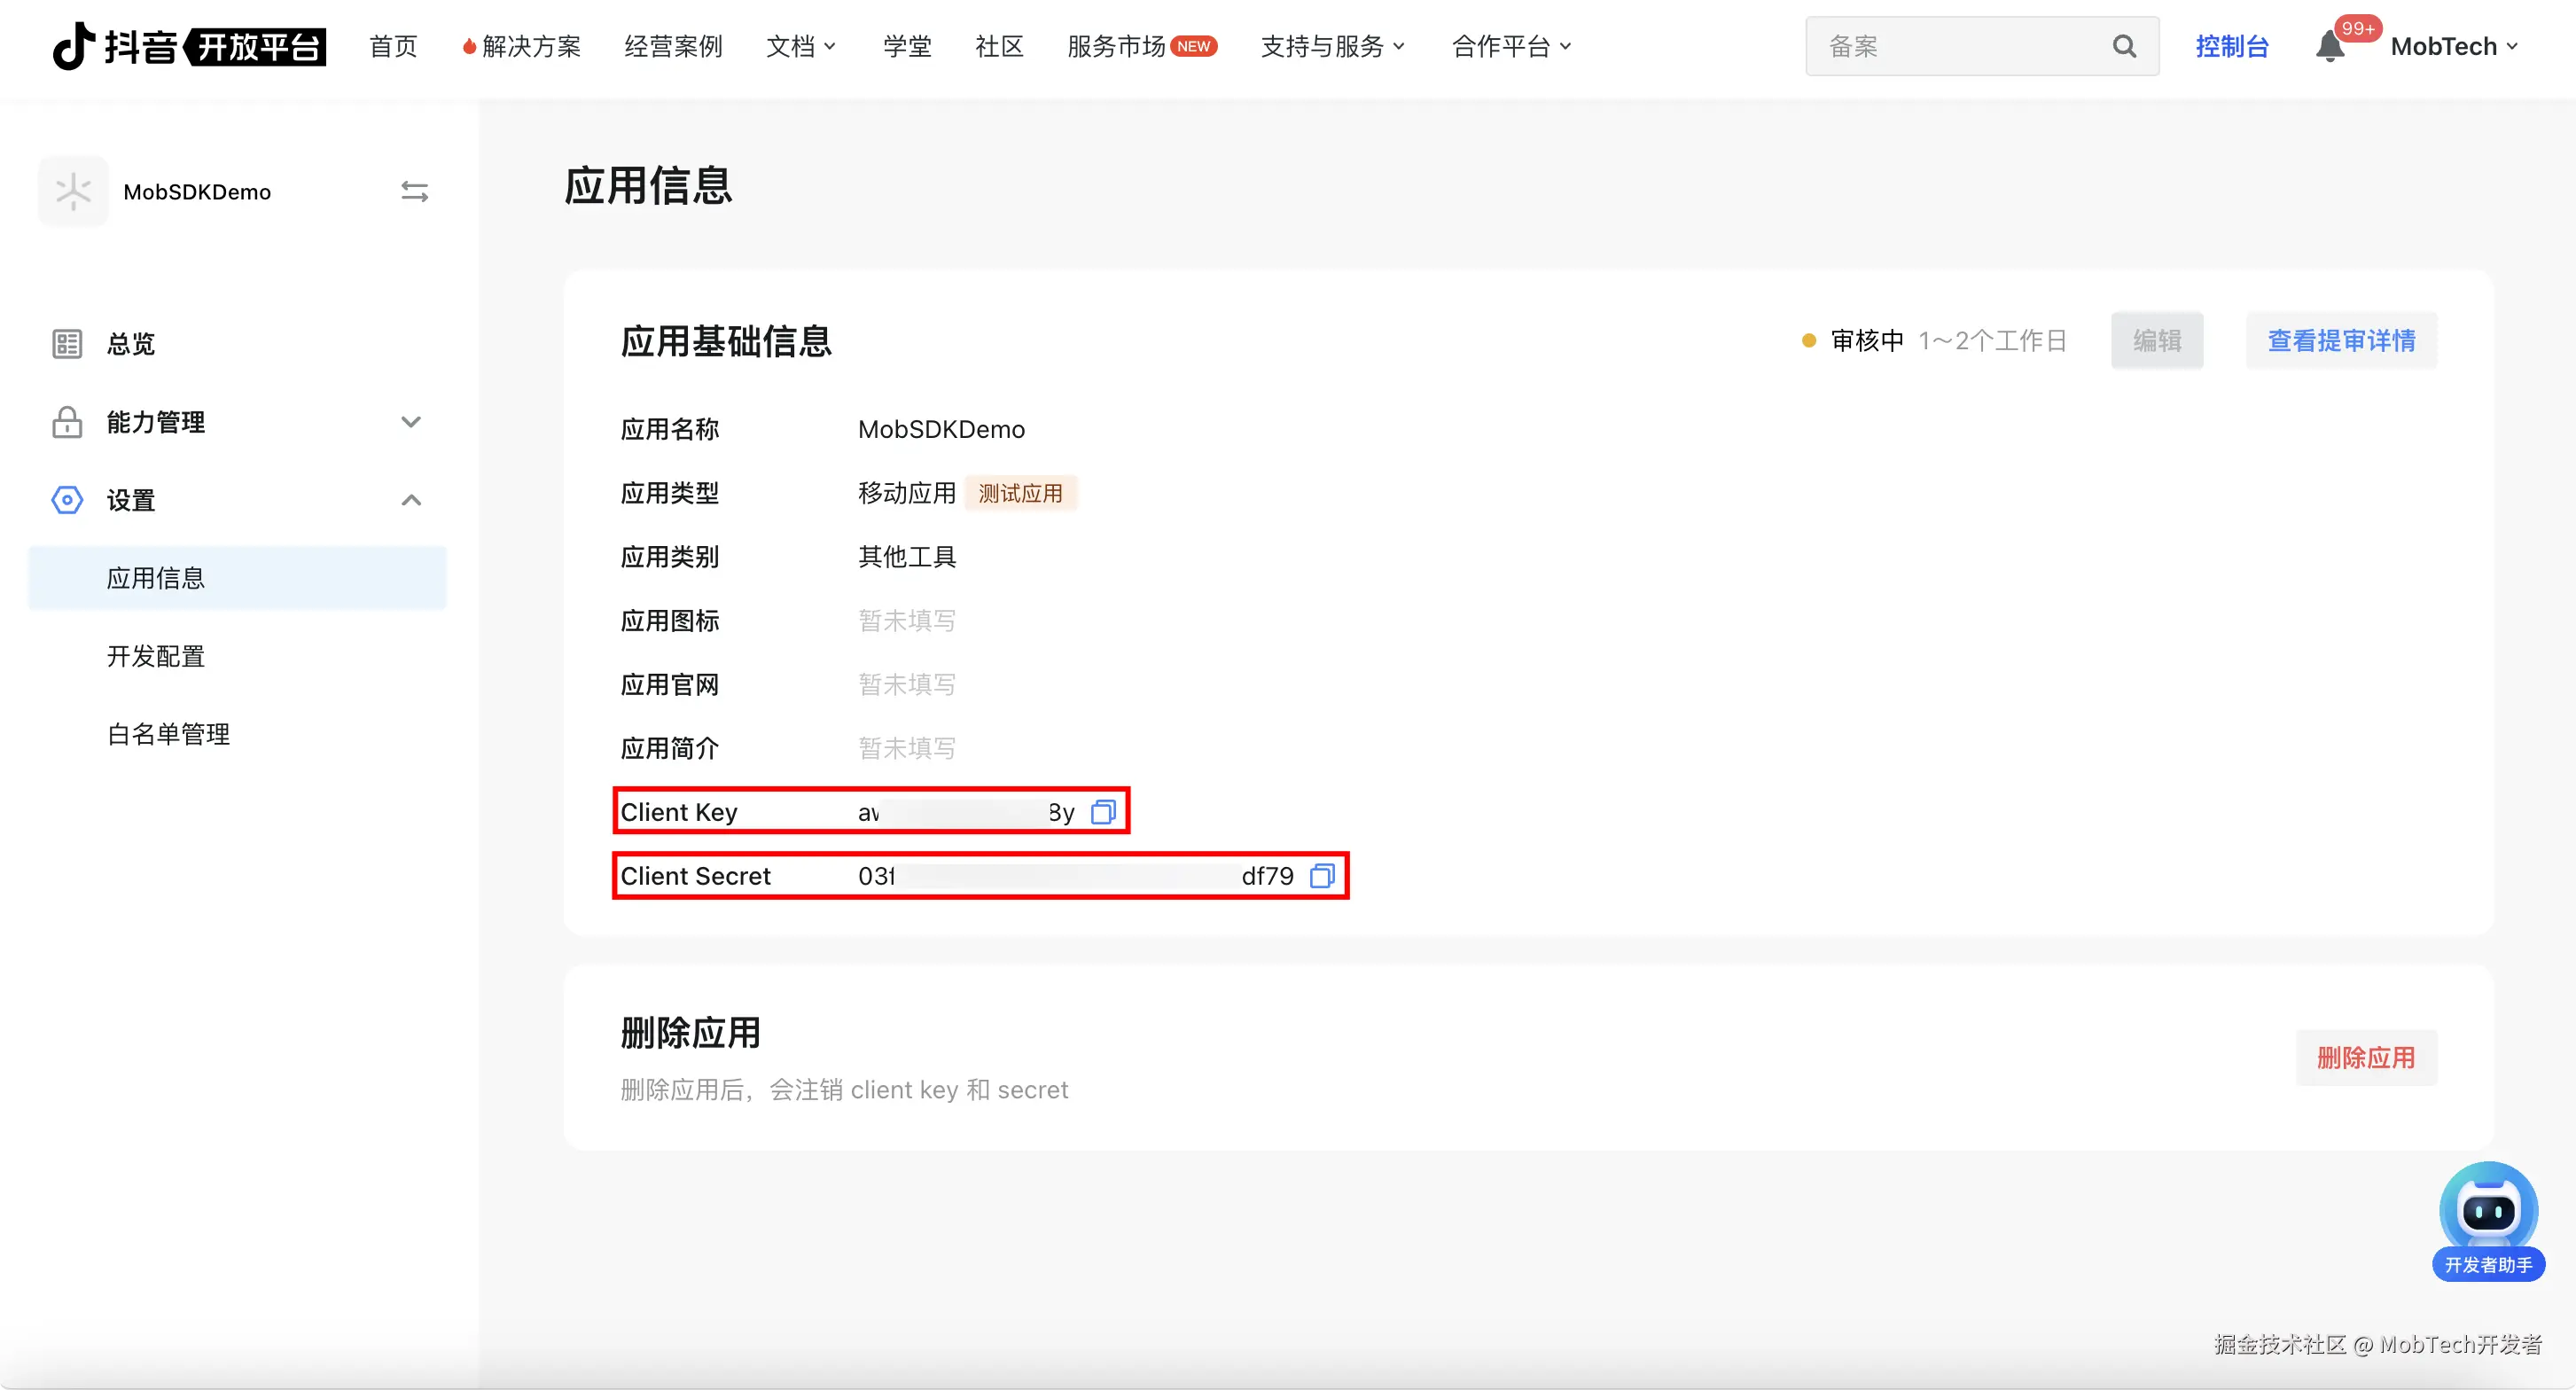Click the settings hexagon icon
This screenshot has width=2576, height=1390.
67,500
